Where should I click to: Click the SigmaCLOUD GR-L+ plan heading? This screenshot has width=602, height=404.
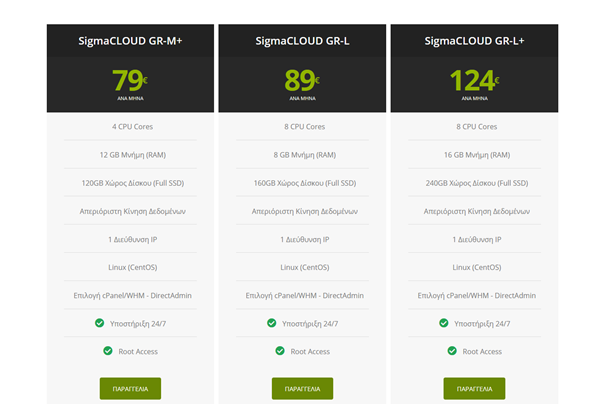[474, 41]
